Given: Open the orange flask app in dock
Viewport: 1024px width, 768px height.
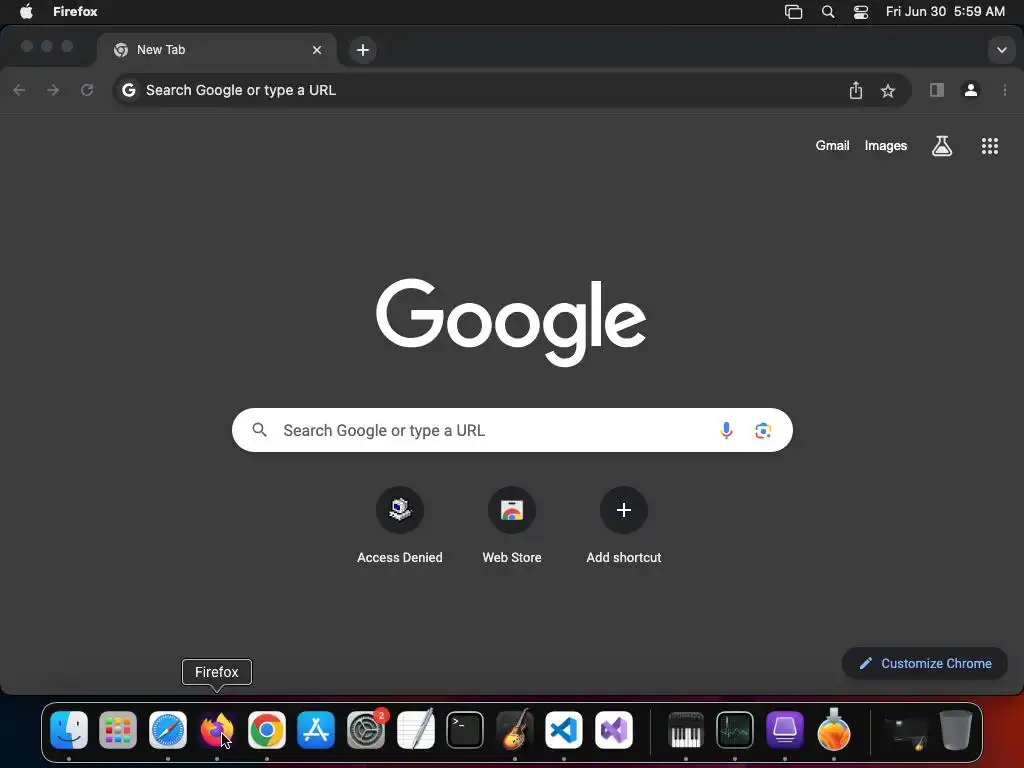Looking at the screenshot, I should [834, 729].
